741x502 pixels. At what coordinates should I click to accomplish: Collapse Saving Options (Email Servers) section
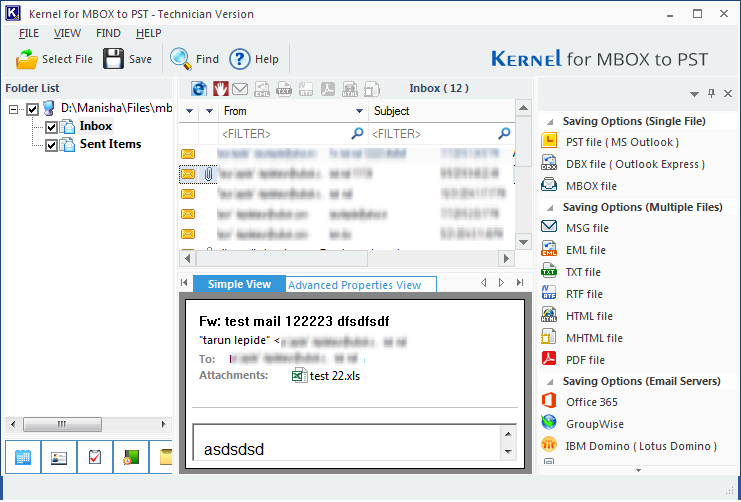point(550,382)
